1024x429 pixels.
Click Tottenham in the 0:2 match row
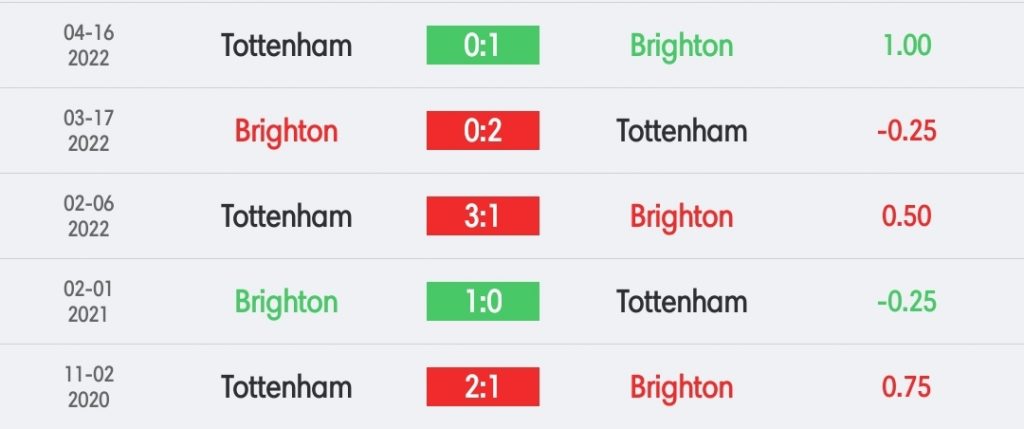pos(681,131)
